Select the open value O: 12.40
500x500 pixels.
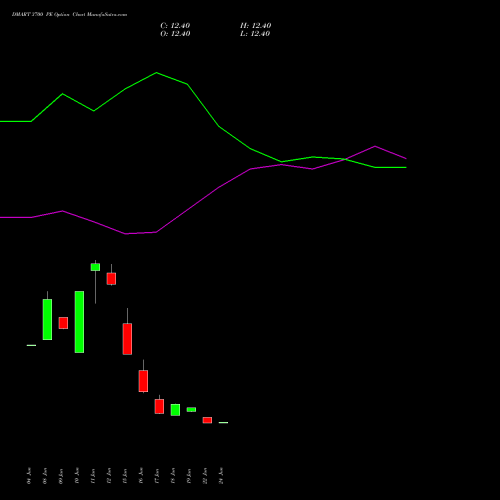(175, 34)
